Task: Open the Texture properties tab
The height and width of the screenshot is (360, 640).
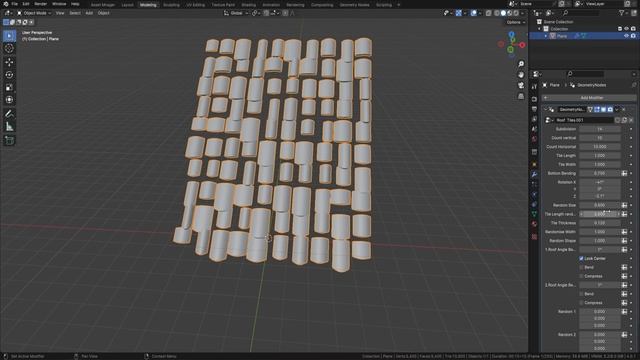Action: (x=534, y=237)
